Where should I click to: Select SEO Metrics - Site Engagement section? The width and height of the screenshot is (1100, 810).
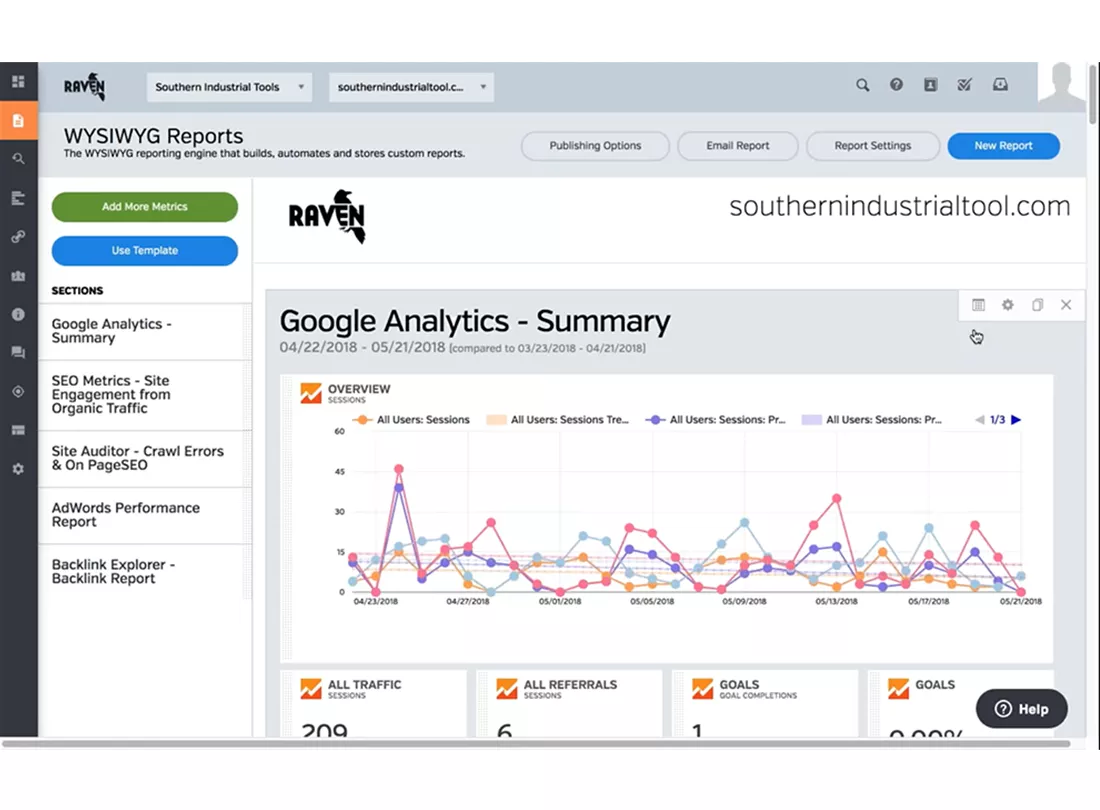145,395
